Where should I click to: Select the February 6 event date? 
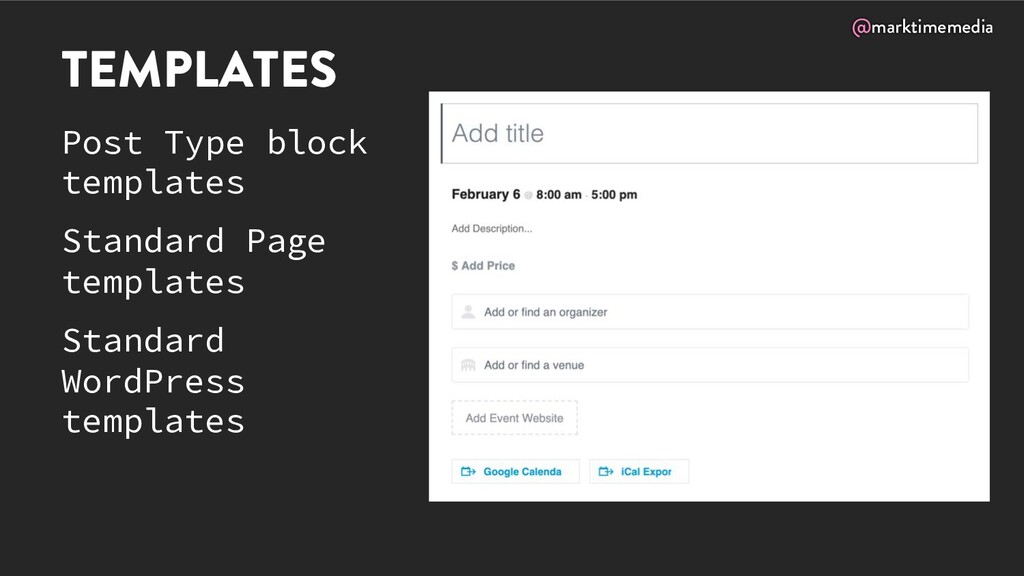(486, 194)
